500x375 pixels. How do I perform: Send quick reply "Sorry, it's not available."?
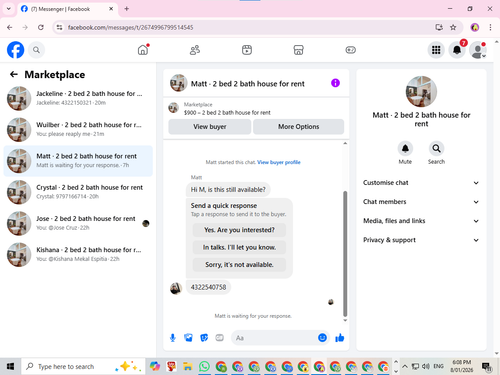click(x=239, y=265)
